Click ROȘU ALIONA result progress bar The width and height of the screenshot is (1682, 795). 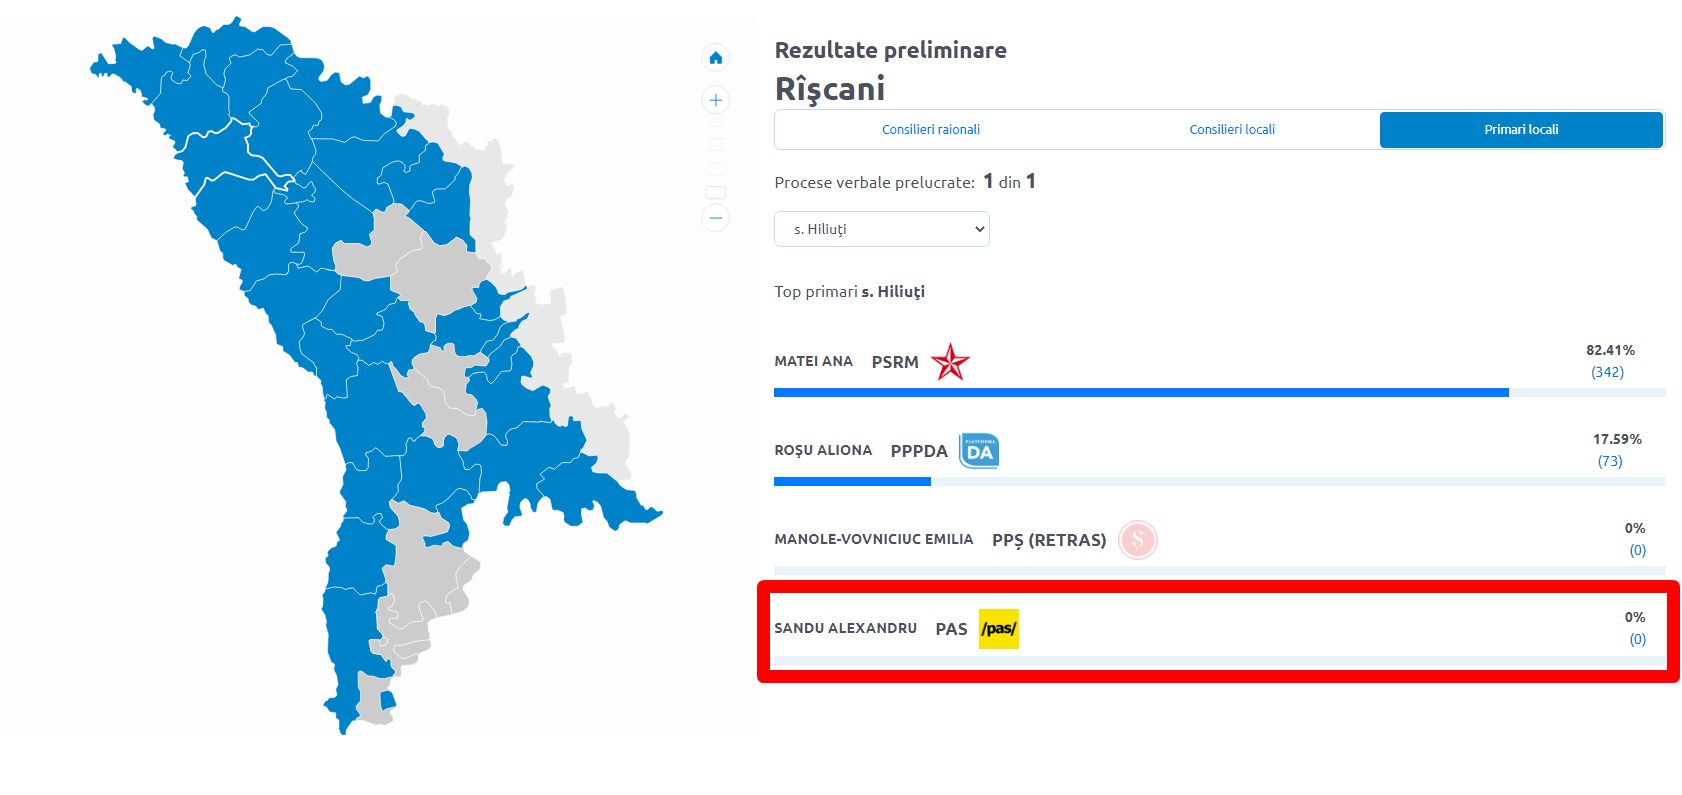852,482
